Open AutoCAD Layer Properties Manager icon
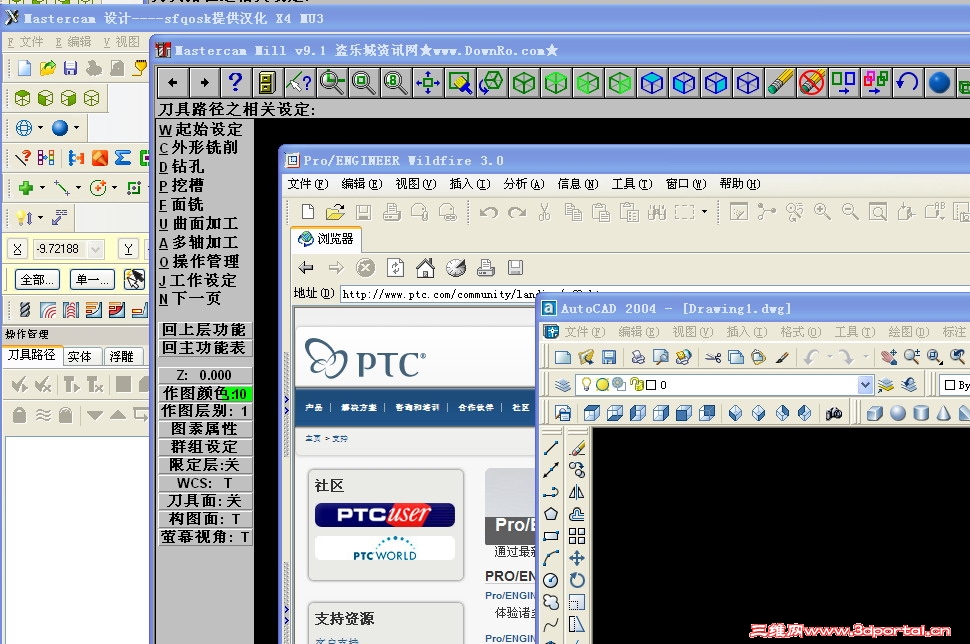 (x=562, y=385)
